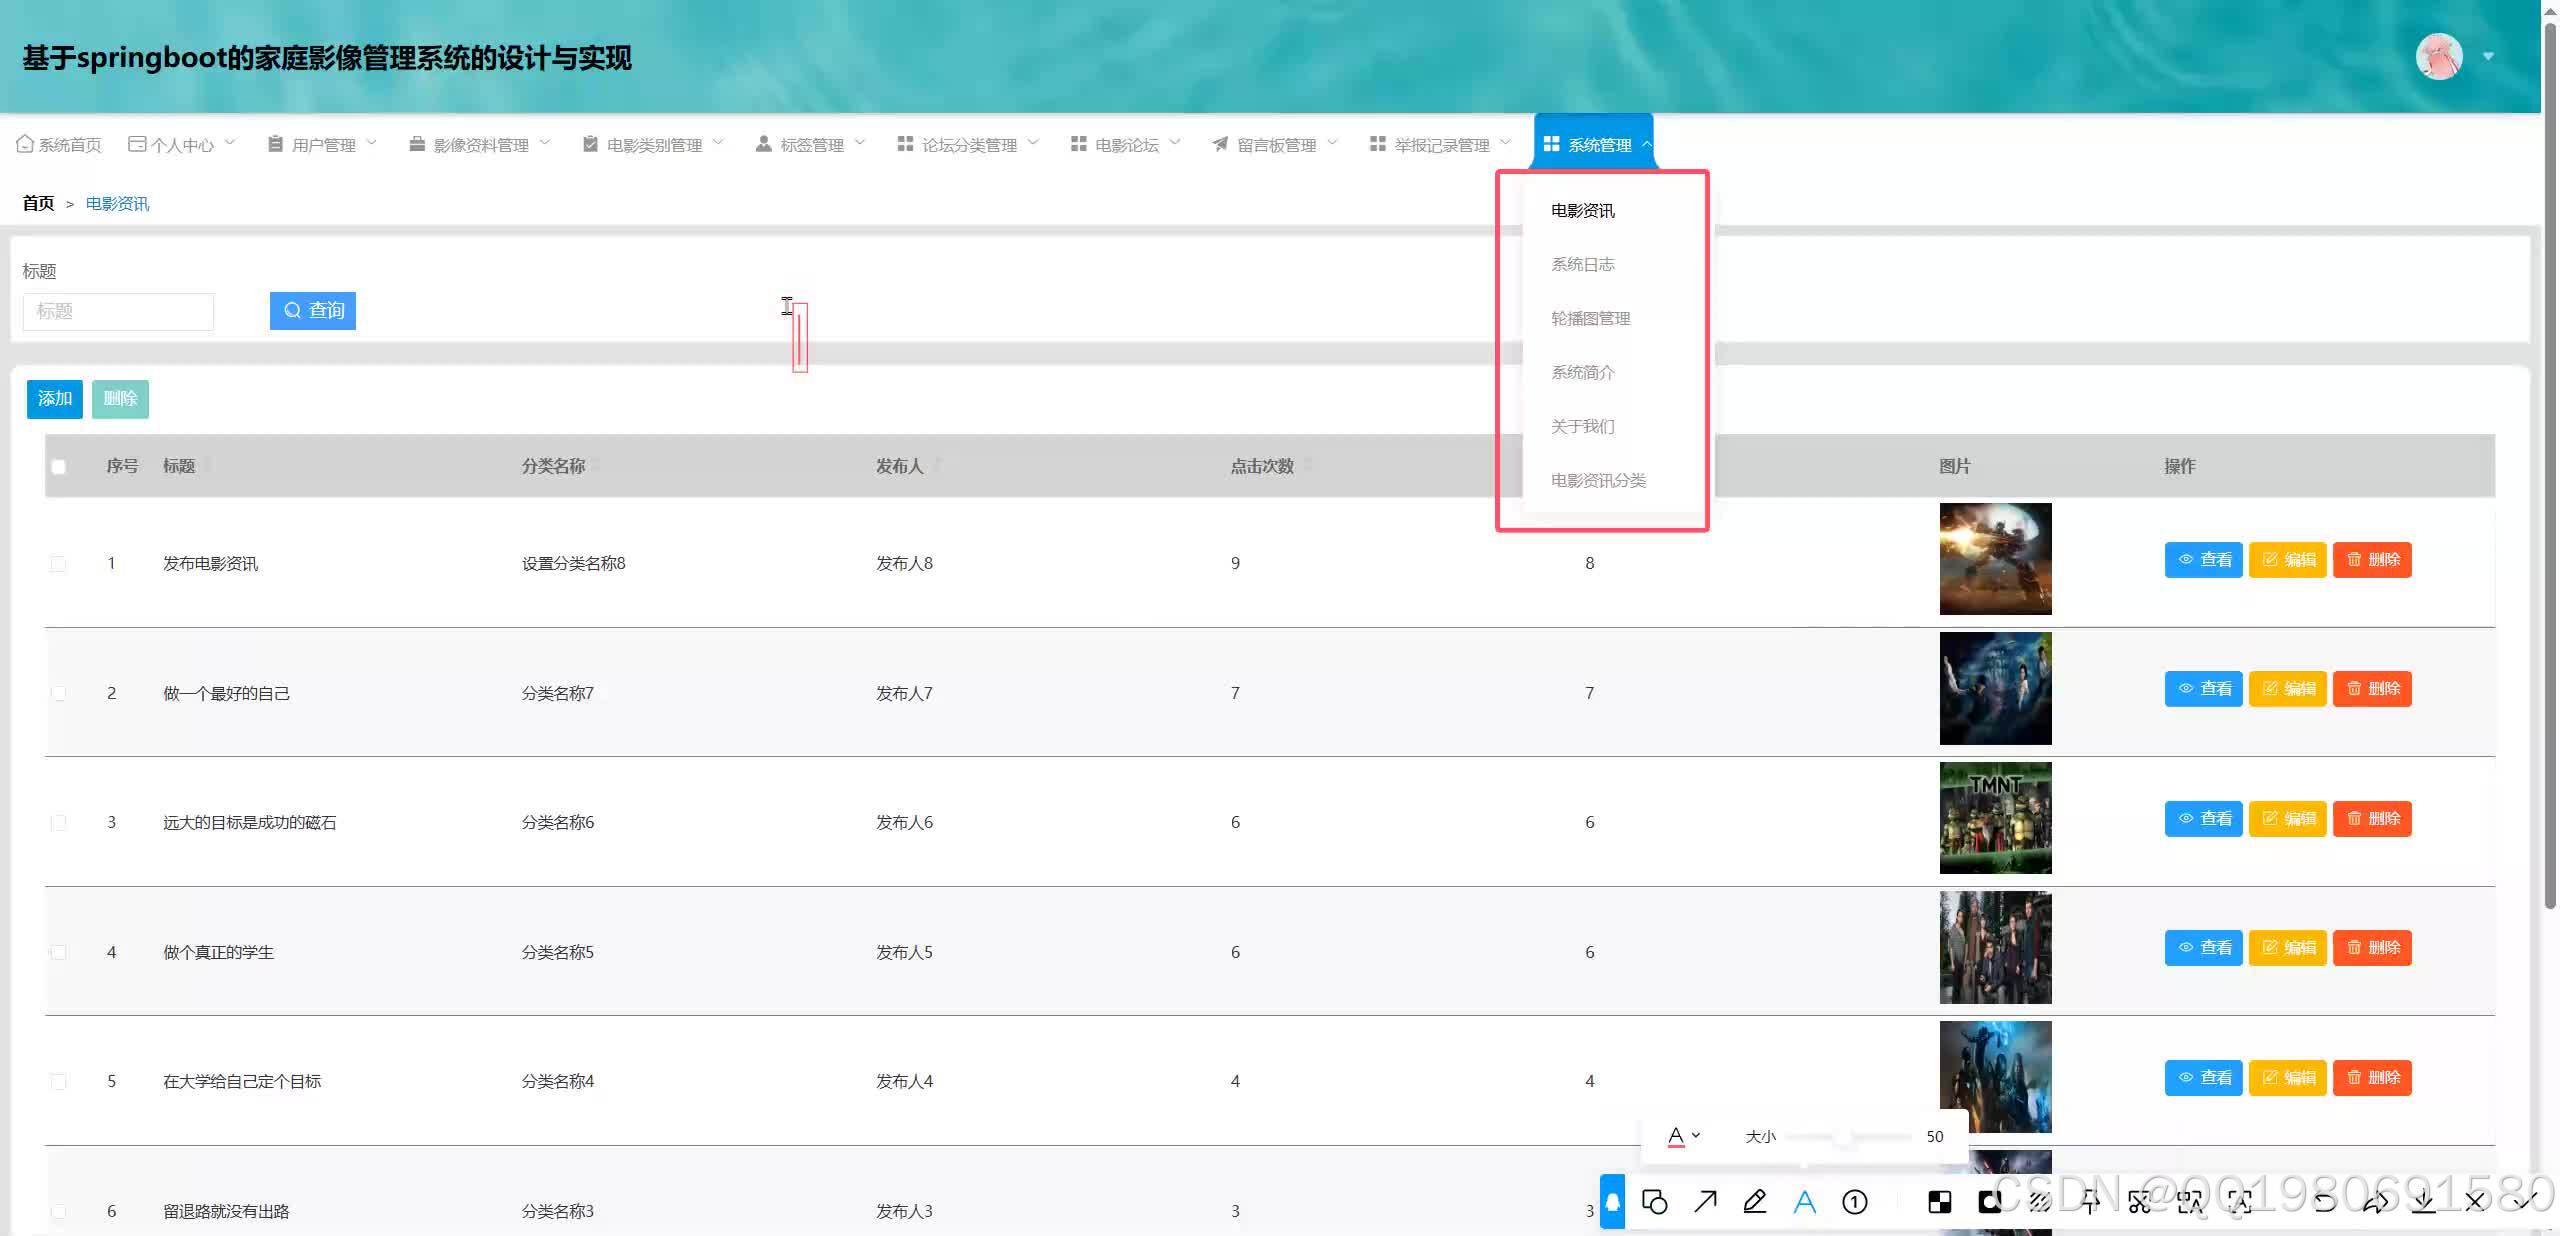Open the 用户管理 navigation menu
The height and width of the screenshot is (1236, 2560).
coord(322,144)
